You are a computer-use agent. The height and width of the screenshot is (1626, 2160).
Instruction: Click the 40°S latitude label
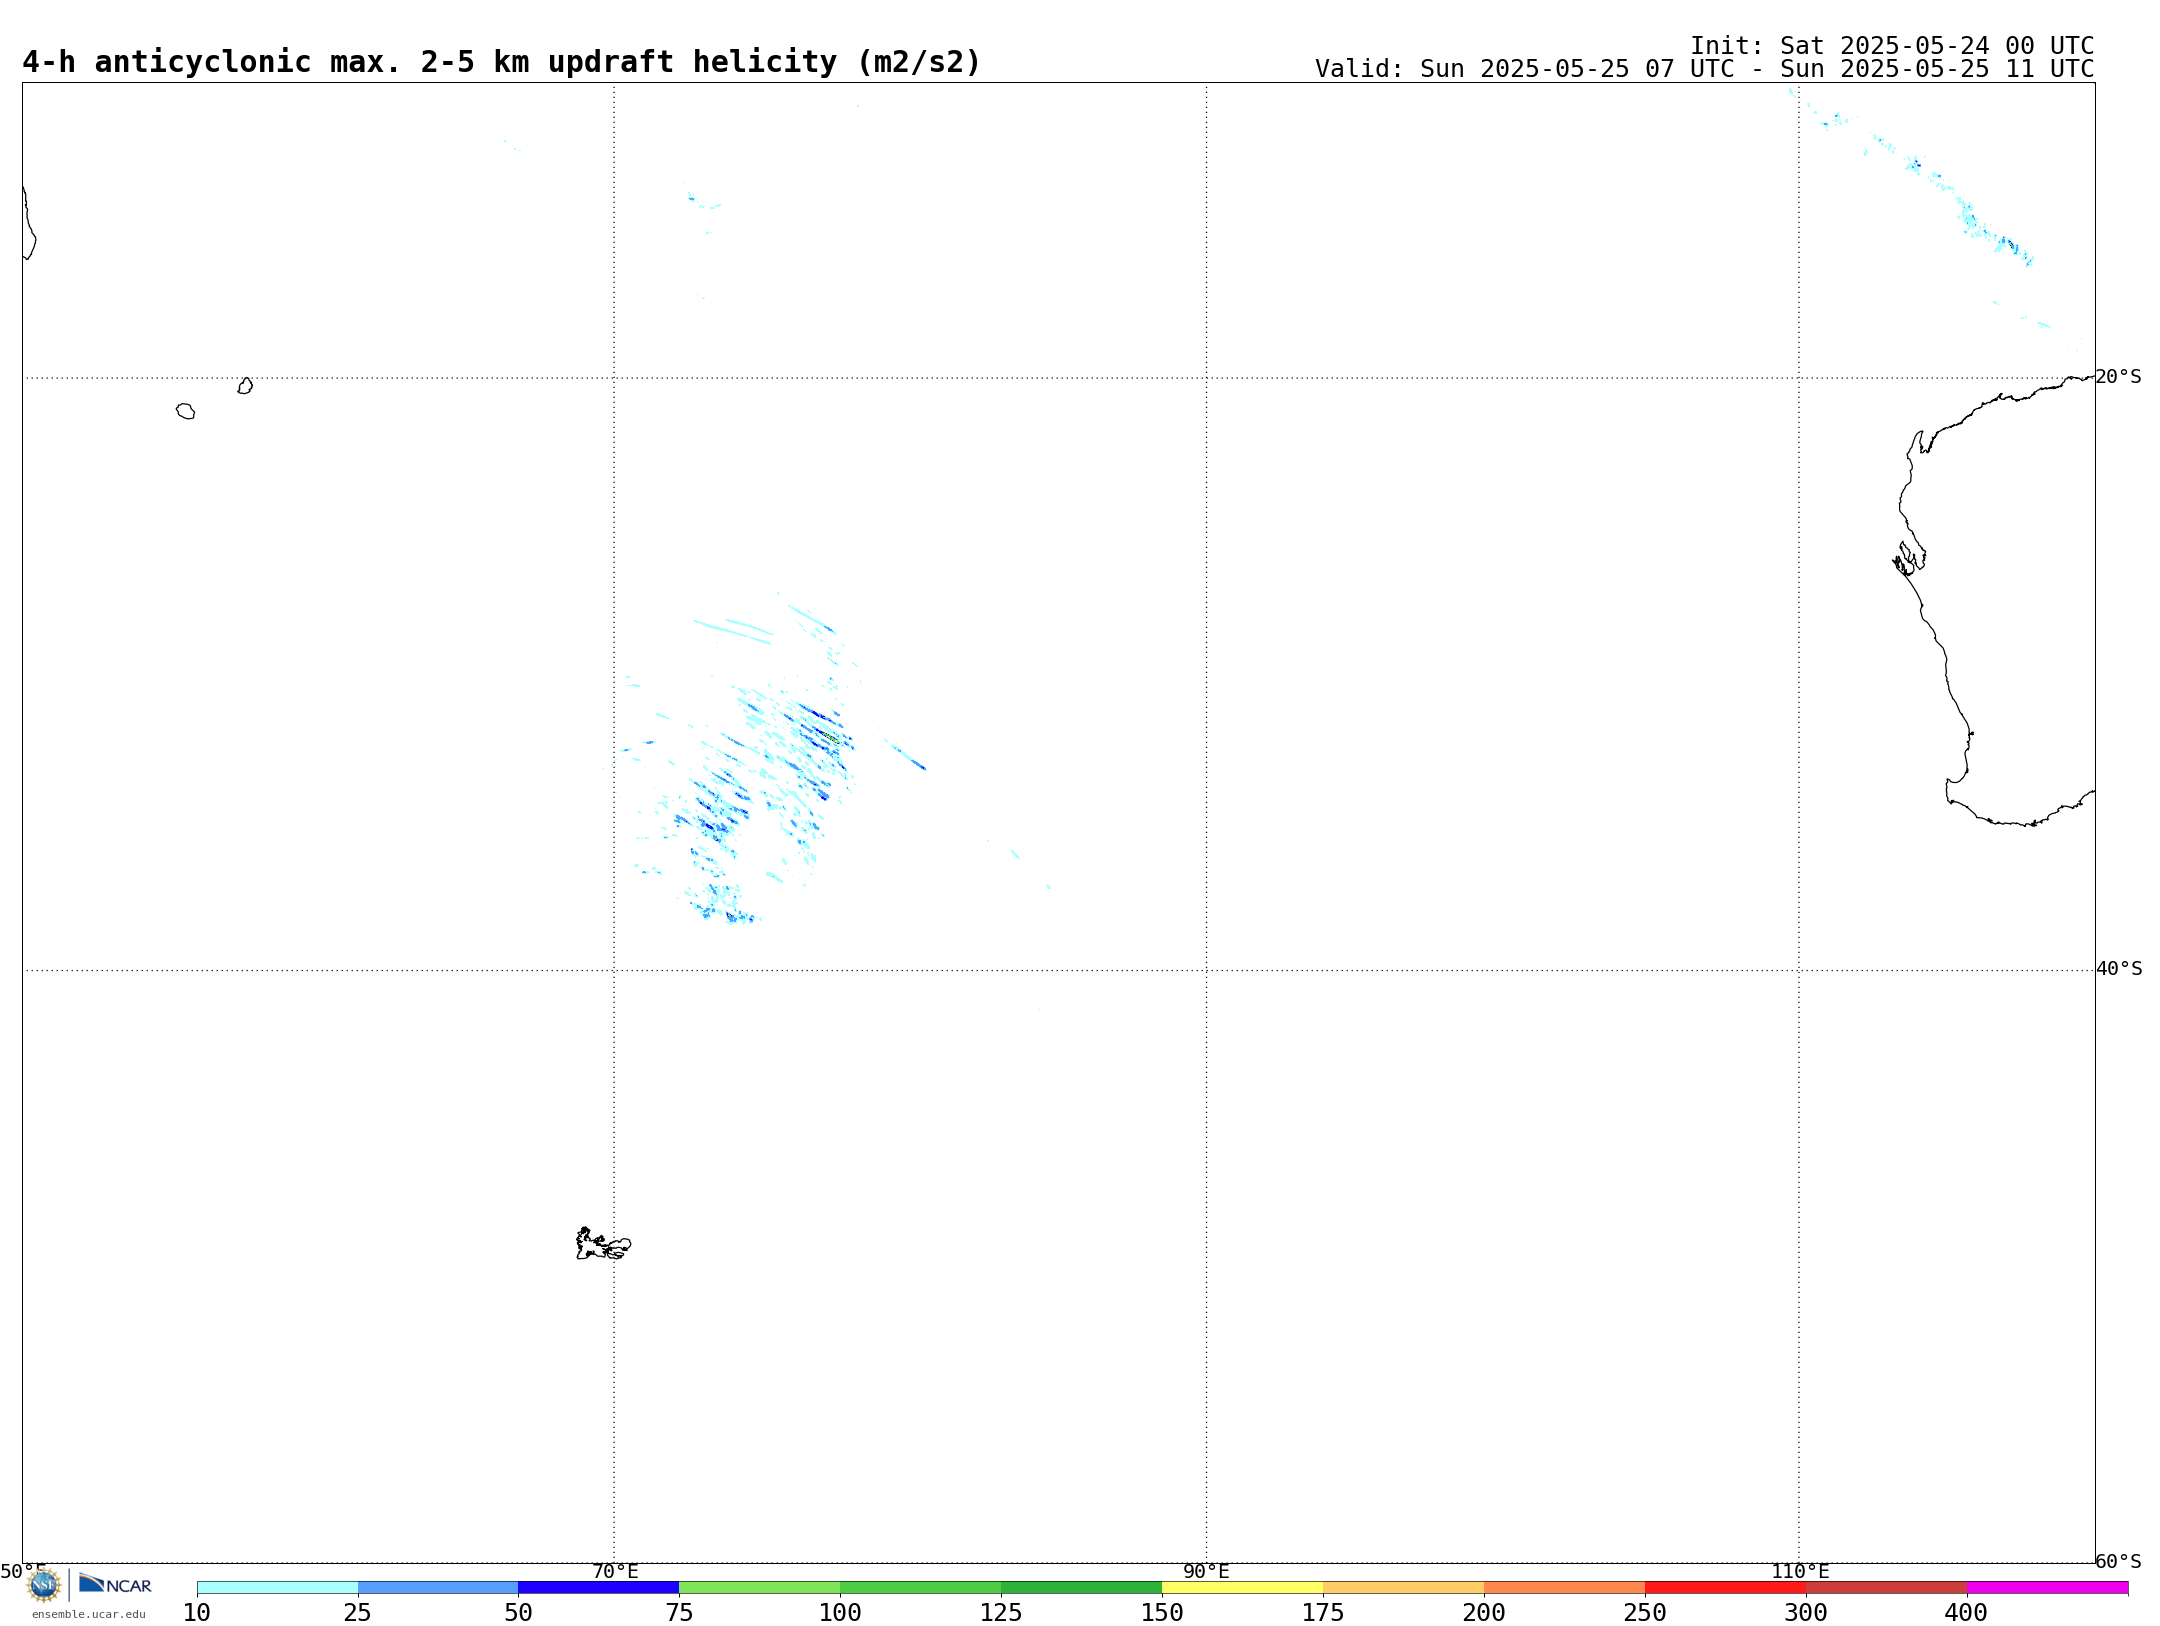pyautogui.click(x=2119, y=969)
